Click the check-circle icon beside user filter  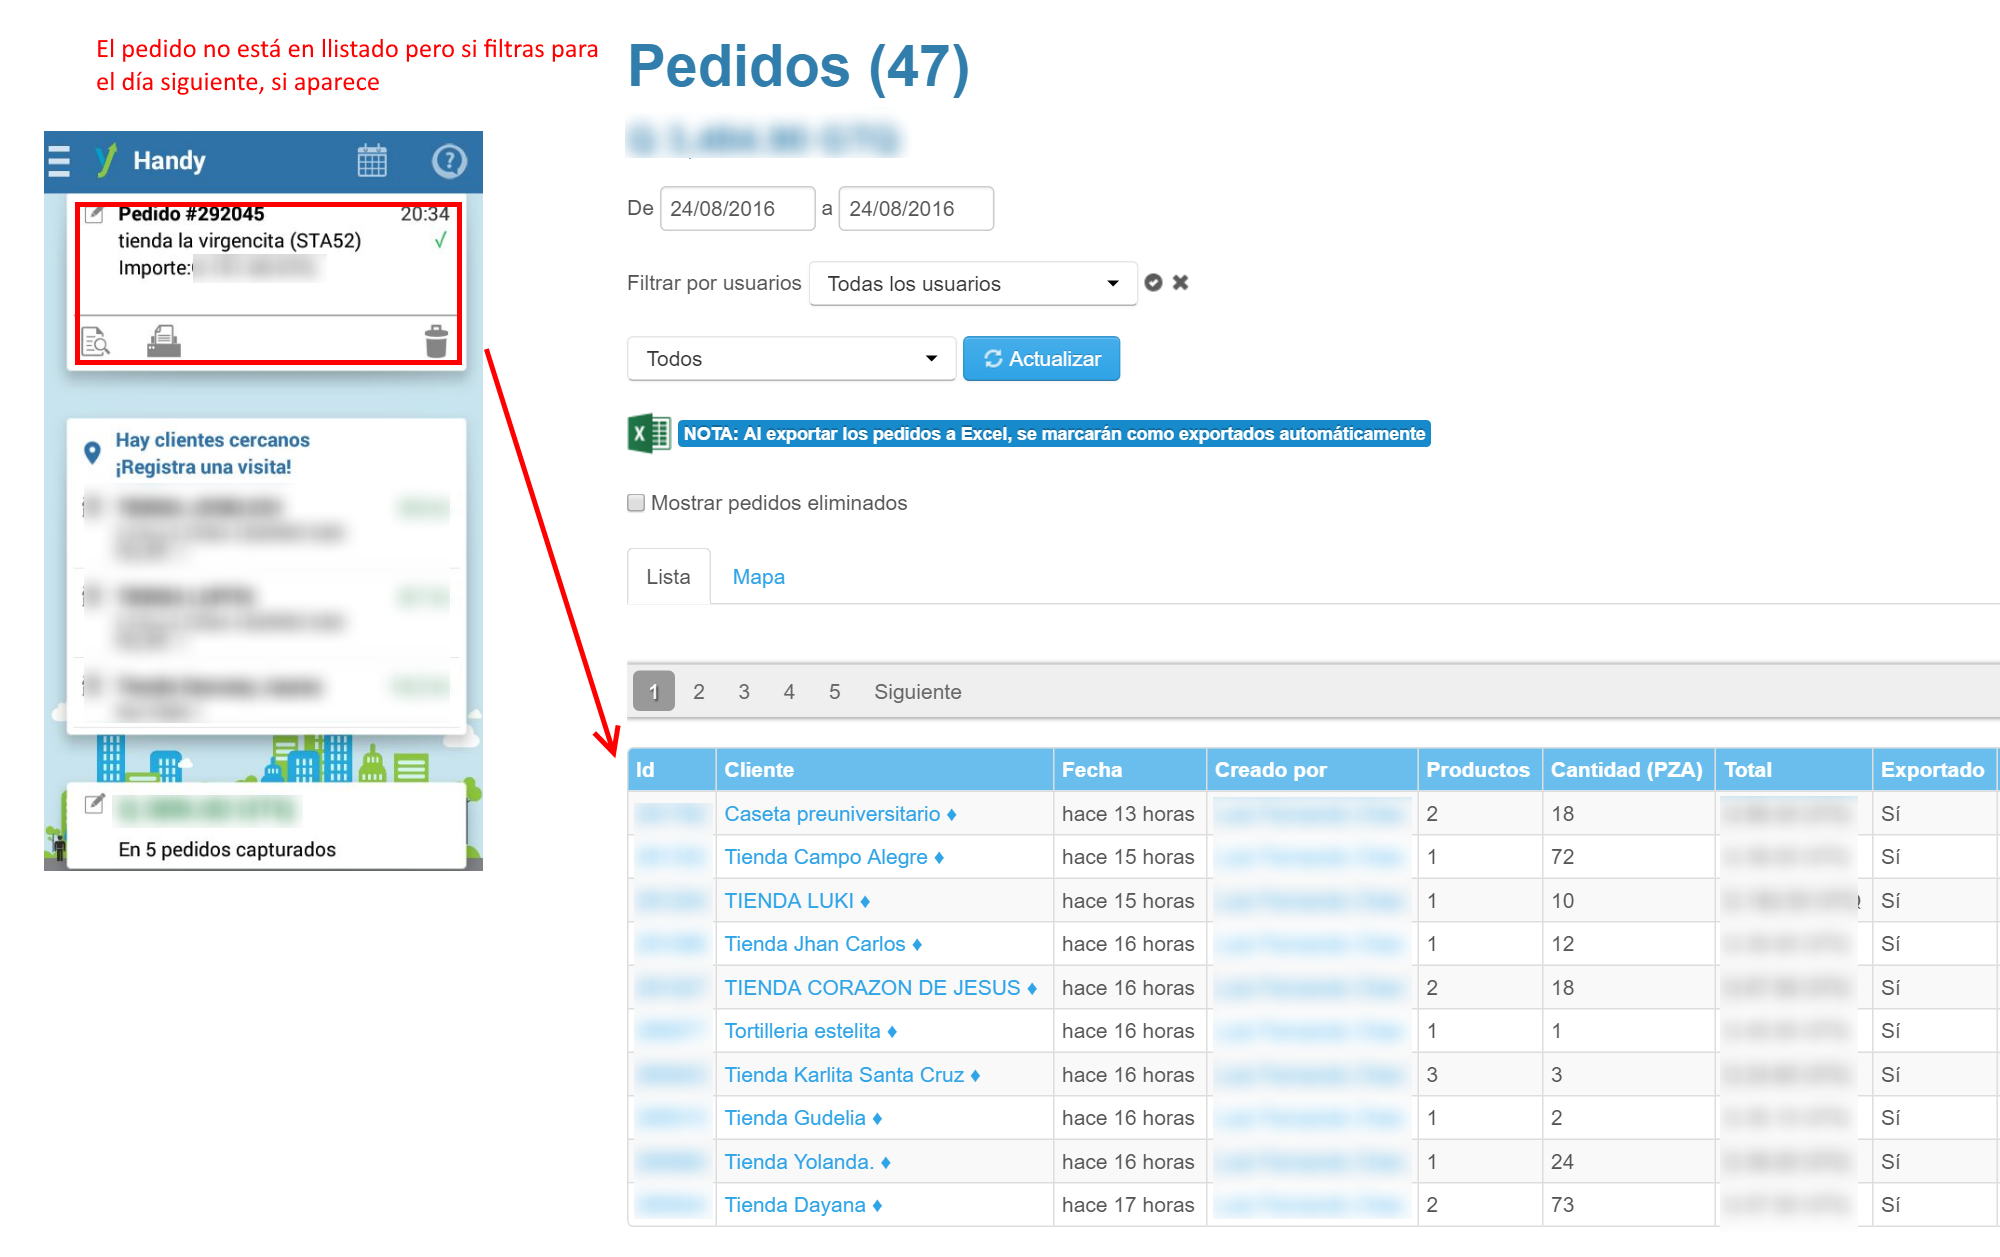1153,283
